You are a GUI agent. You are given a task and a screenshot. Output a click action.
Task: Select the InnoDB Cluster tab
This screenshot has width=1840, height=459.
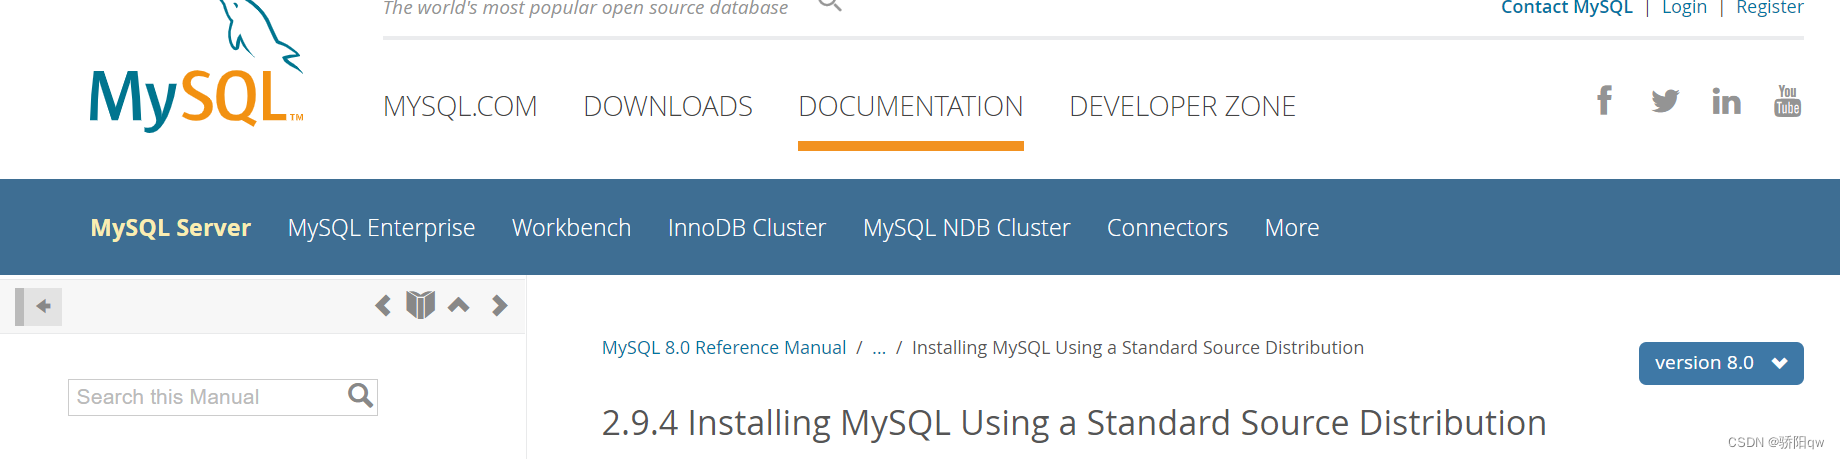coord(747,228)
